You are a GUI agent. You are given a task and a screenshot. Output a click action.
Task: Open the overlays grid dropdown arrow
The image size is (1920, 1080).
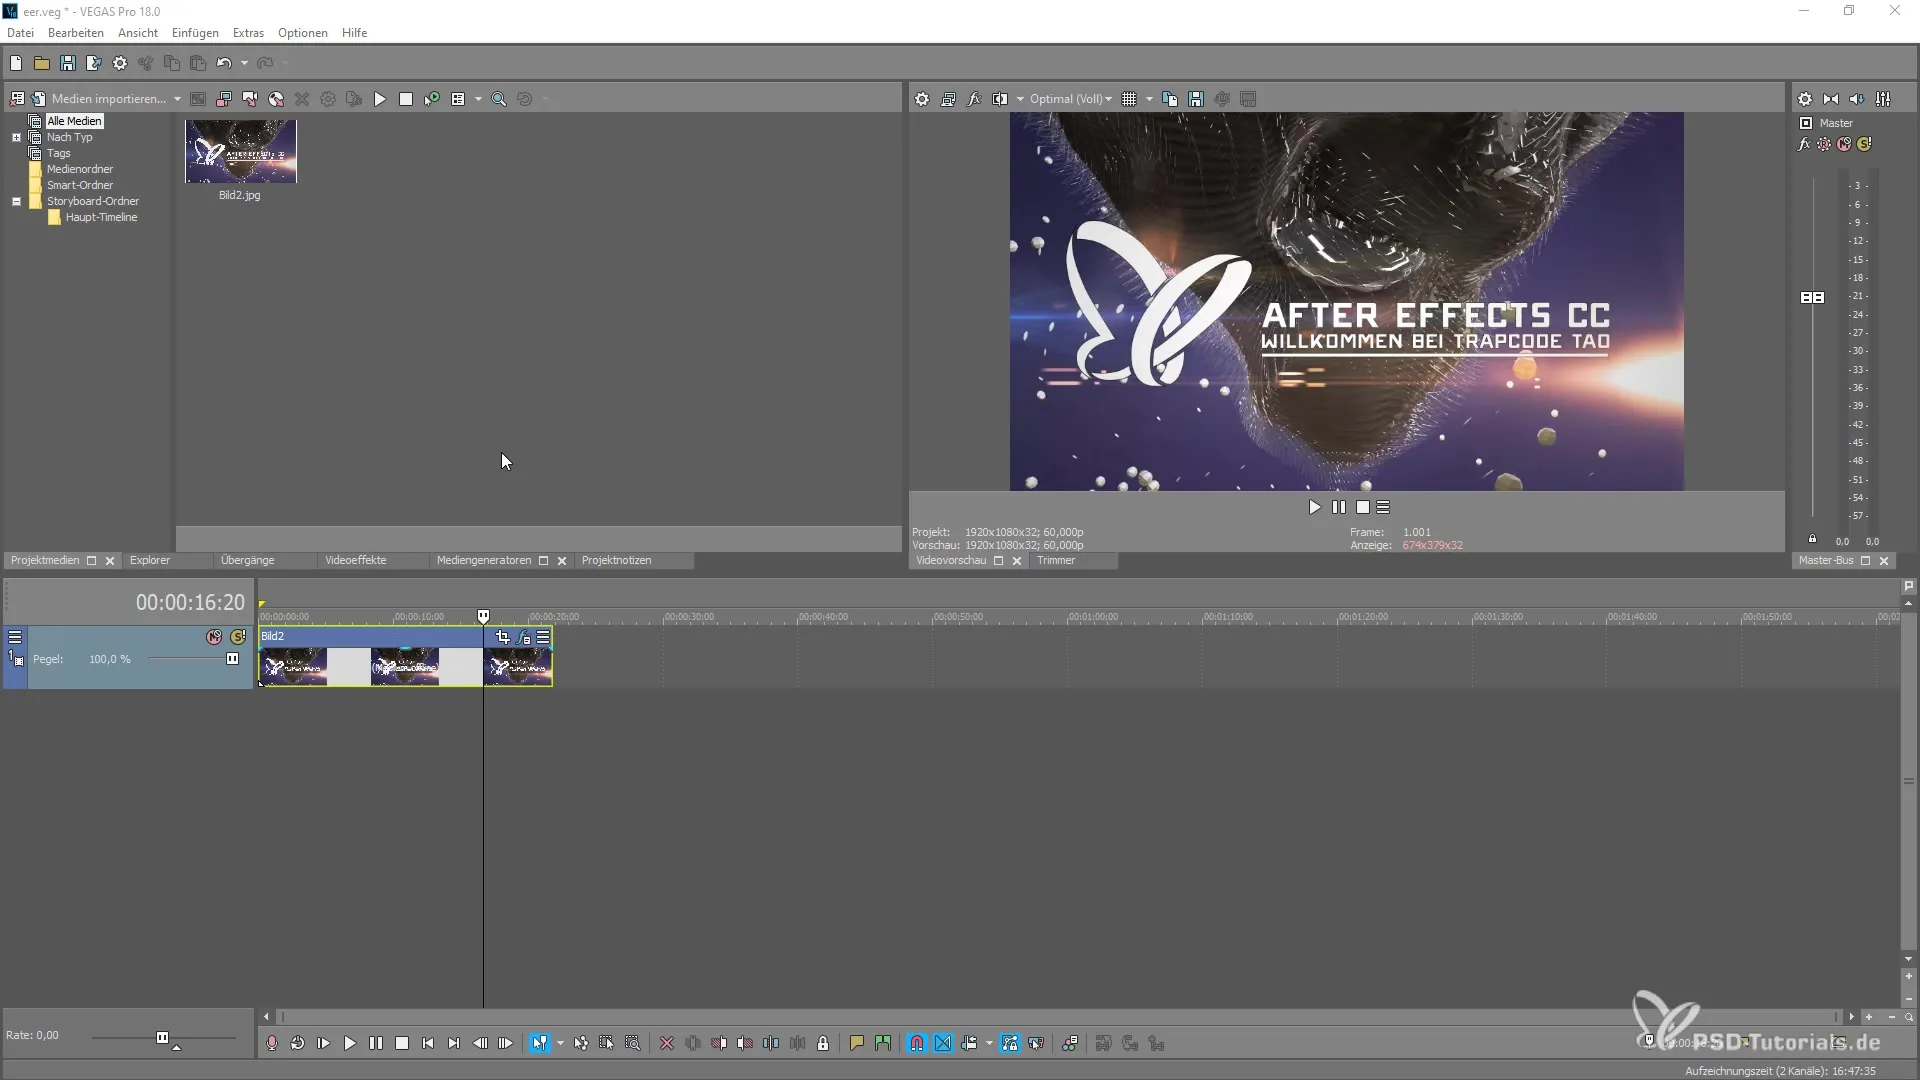1149,99
